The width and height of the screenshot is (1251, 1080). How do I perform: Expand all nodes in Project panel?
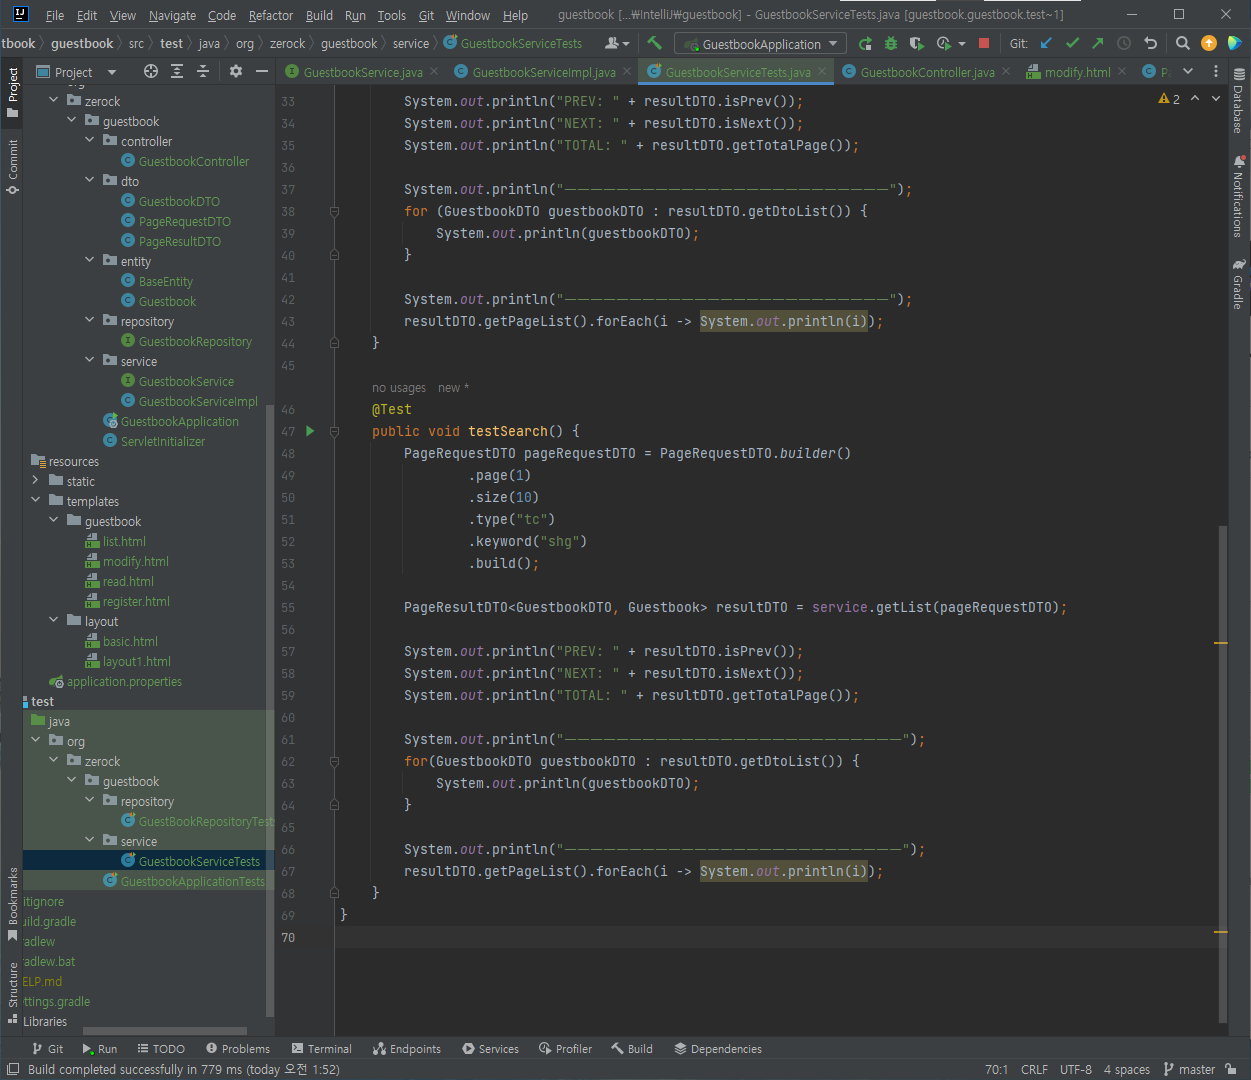pyautogui.click(x=177, y=71)
